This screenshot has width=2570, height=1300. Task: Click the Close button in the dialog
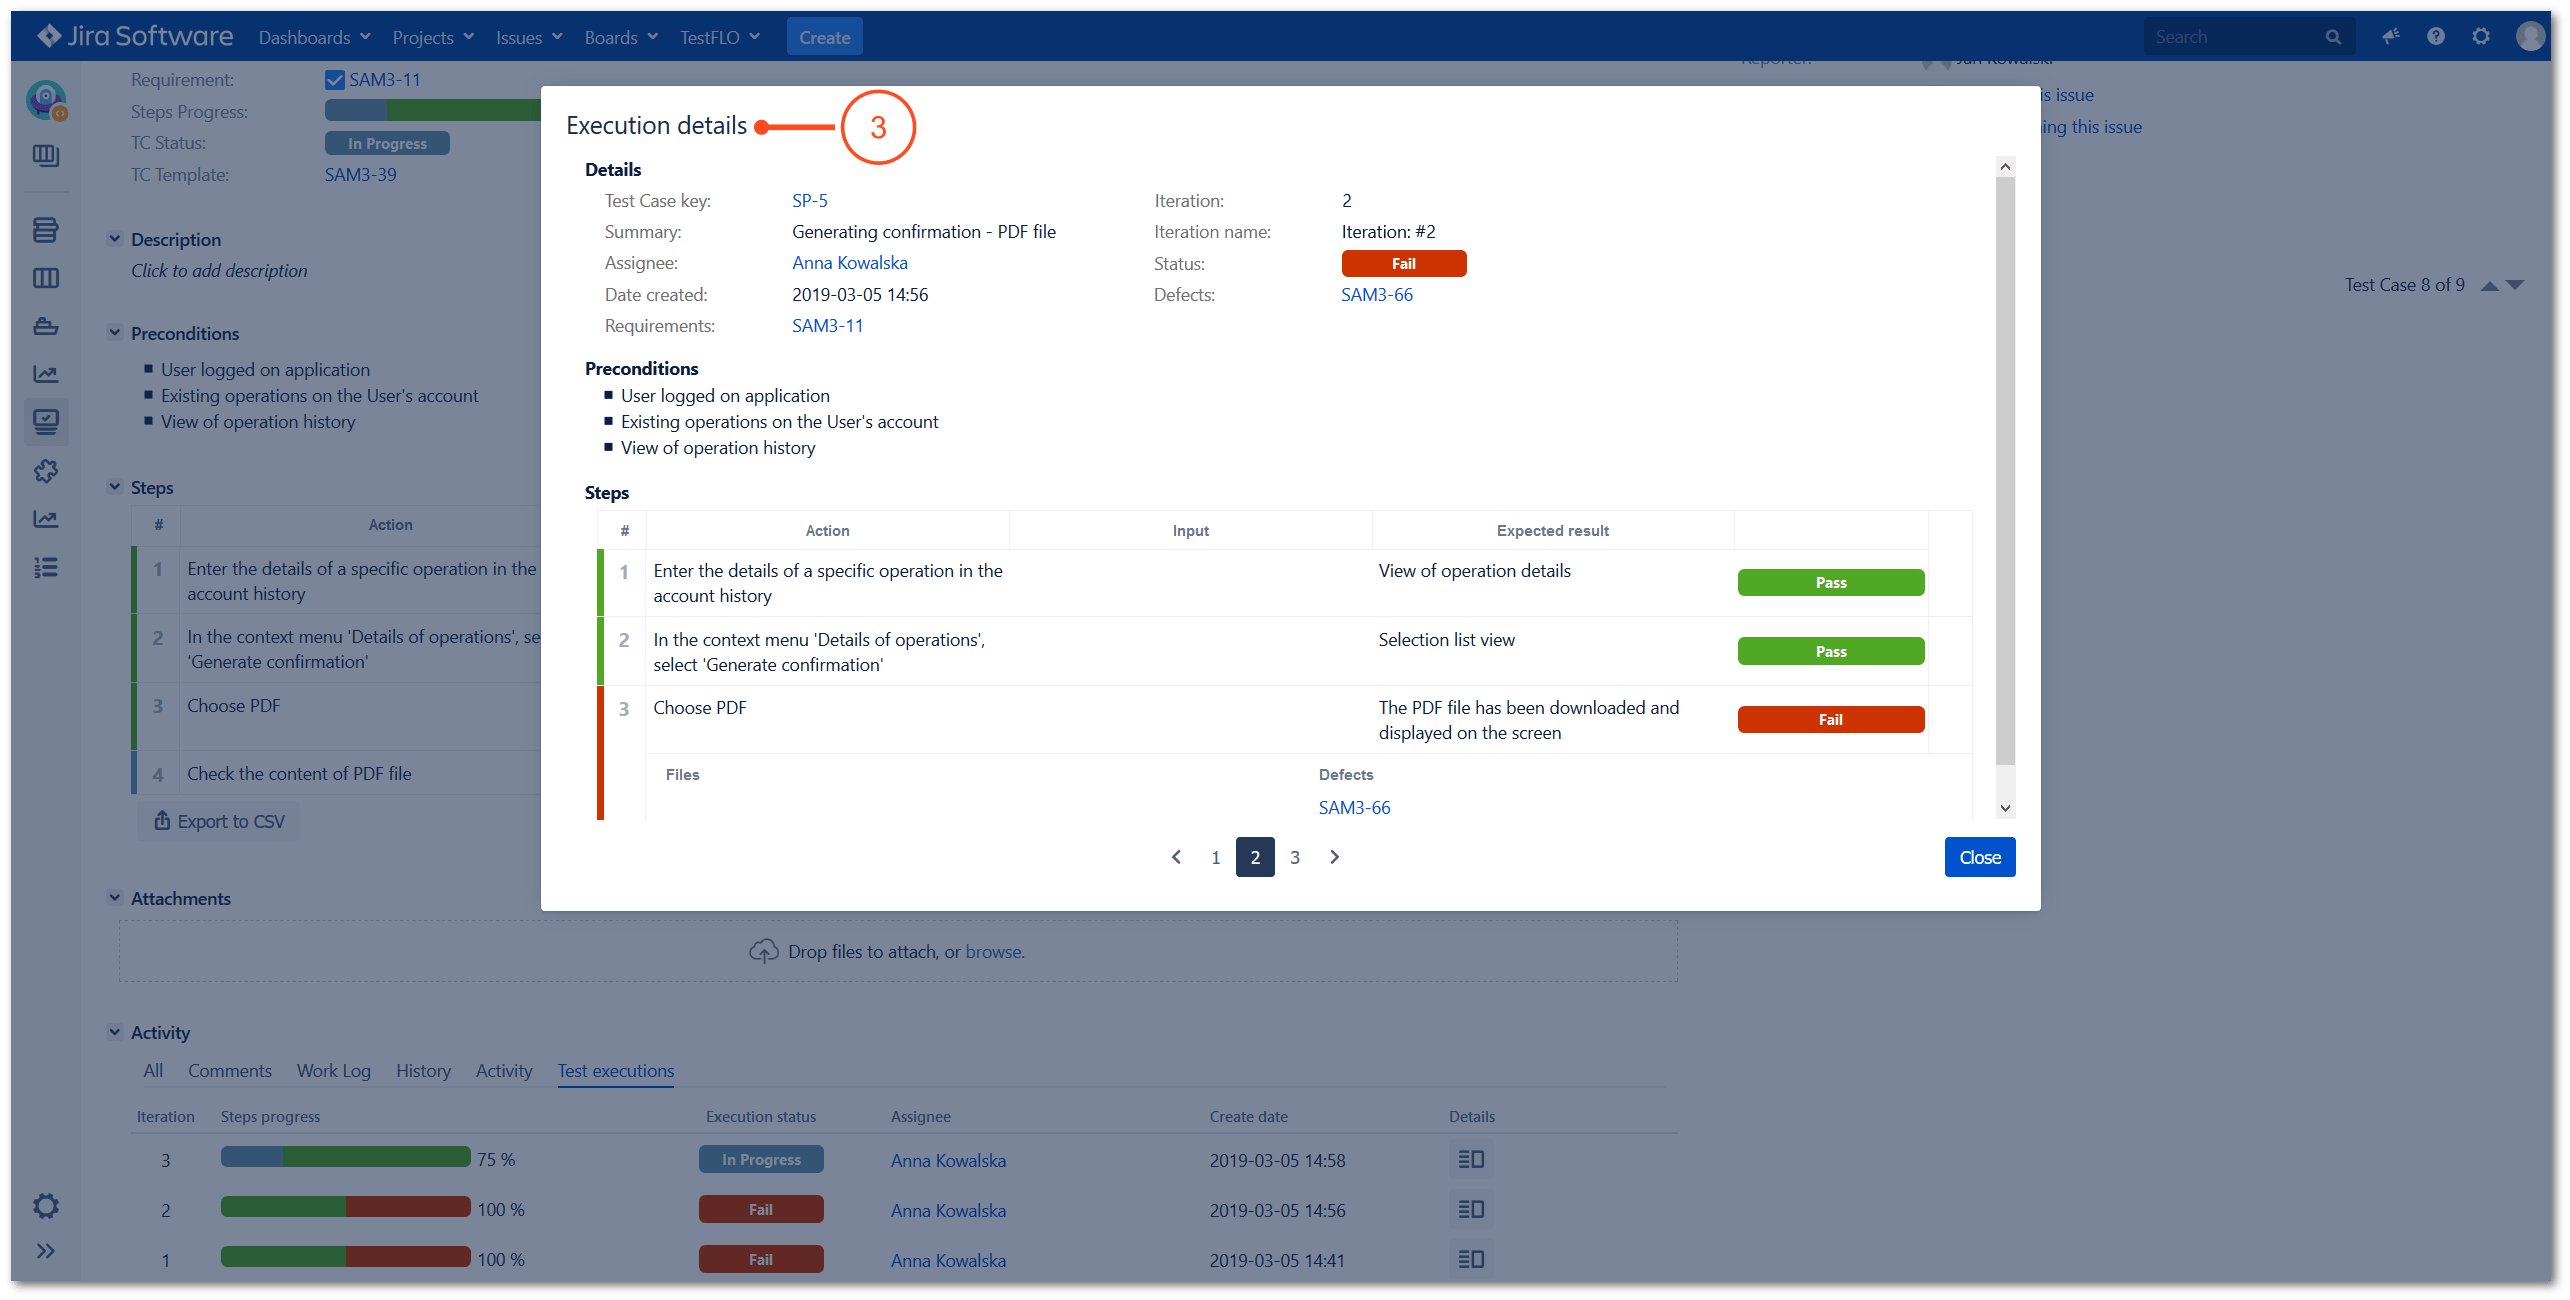coord(1980,856)
